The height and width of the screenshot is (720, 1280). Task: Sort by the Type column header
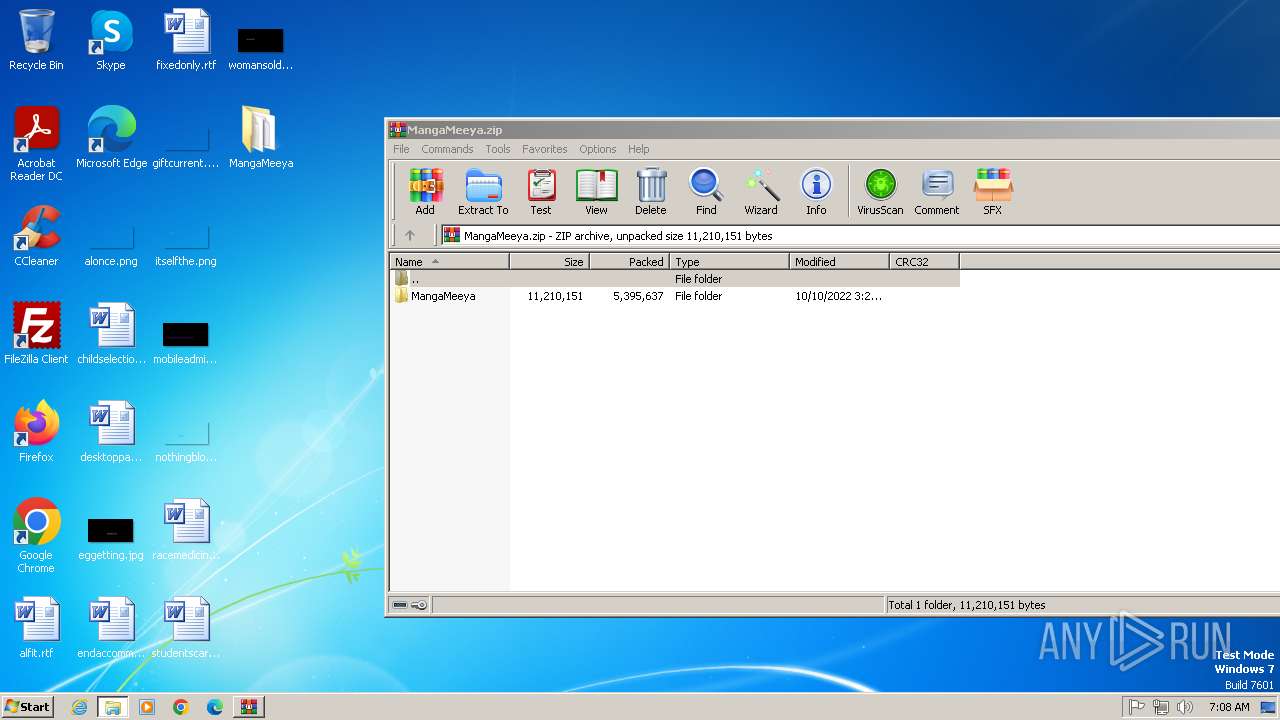coord(729,262)
